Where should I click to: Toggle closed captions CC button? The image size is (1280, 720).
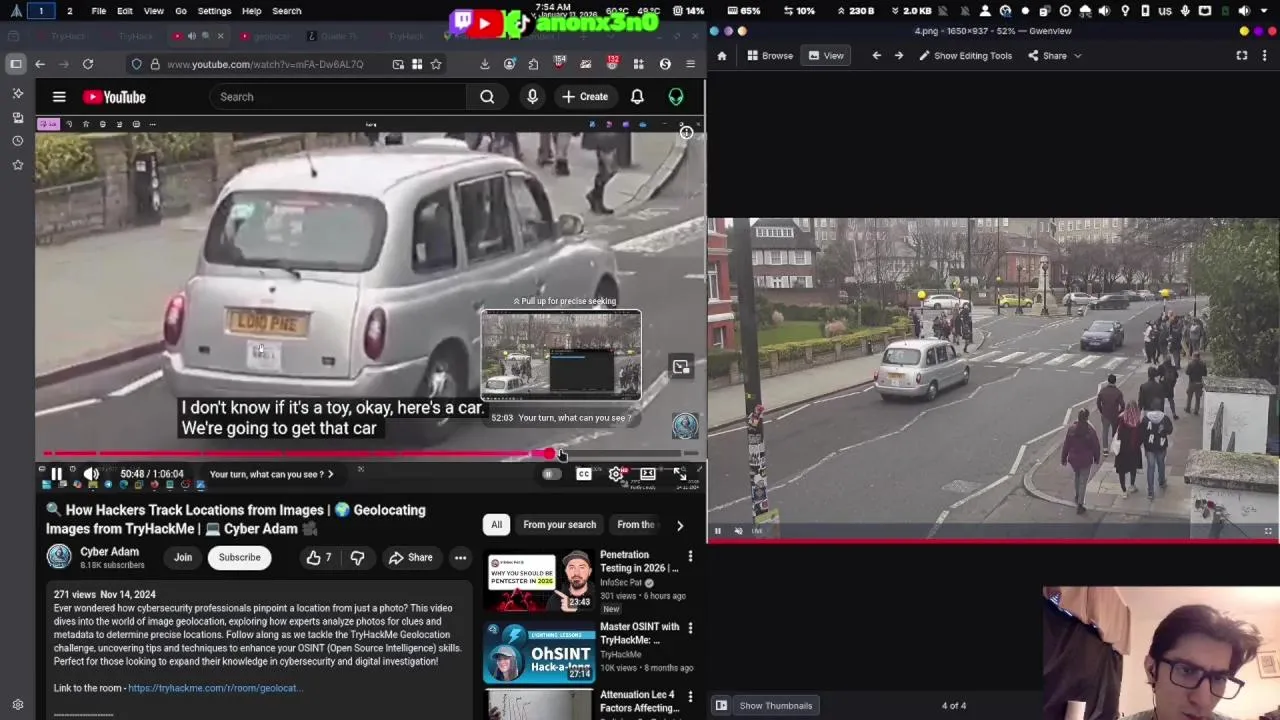coord(584,474)
